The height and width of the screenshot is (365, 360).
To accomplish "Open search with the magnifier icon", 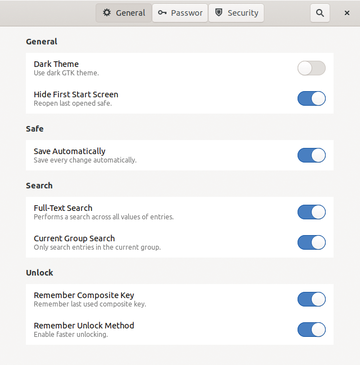I will pyautogui.click(x=320, y=13).
